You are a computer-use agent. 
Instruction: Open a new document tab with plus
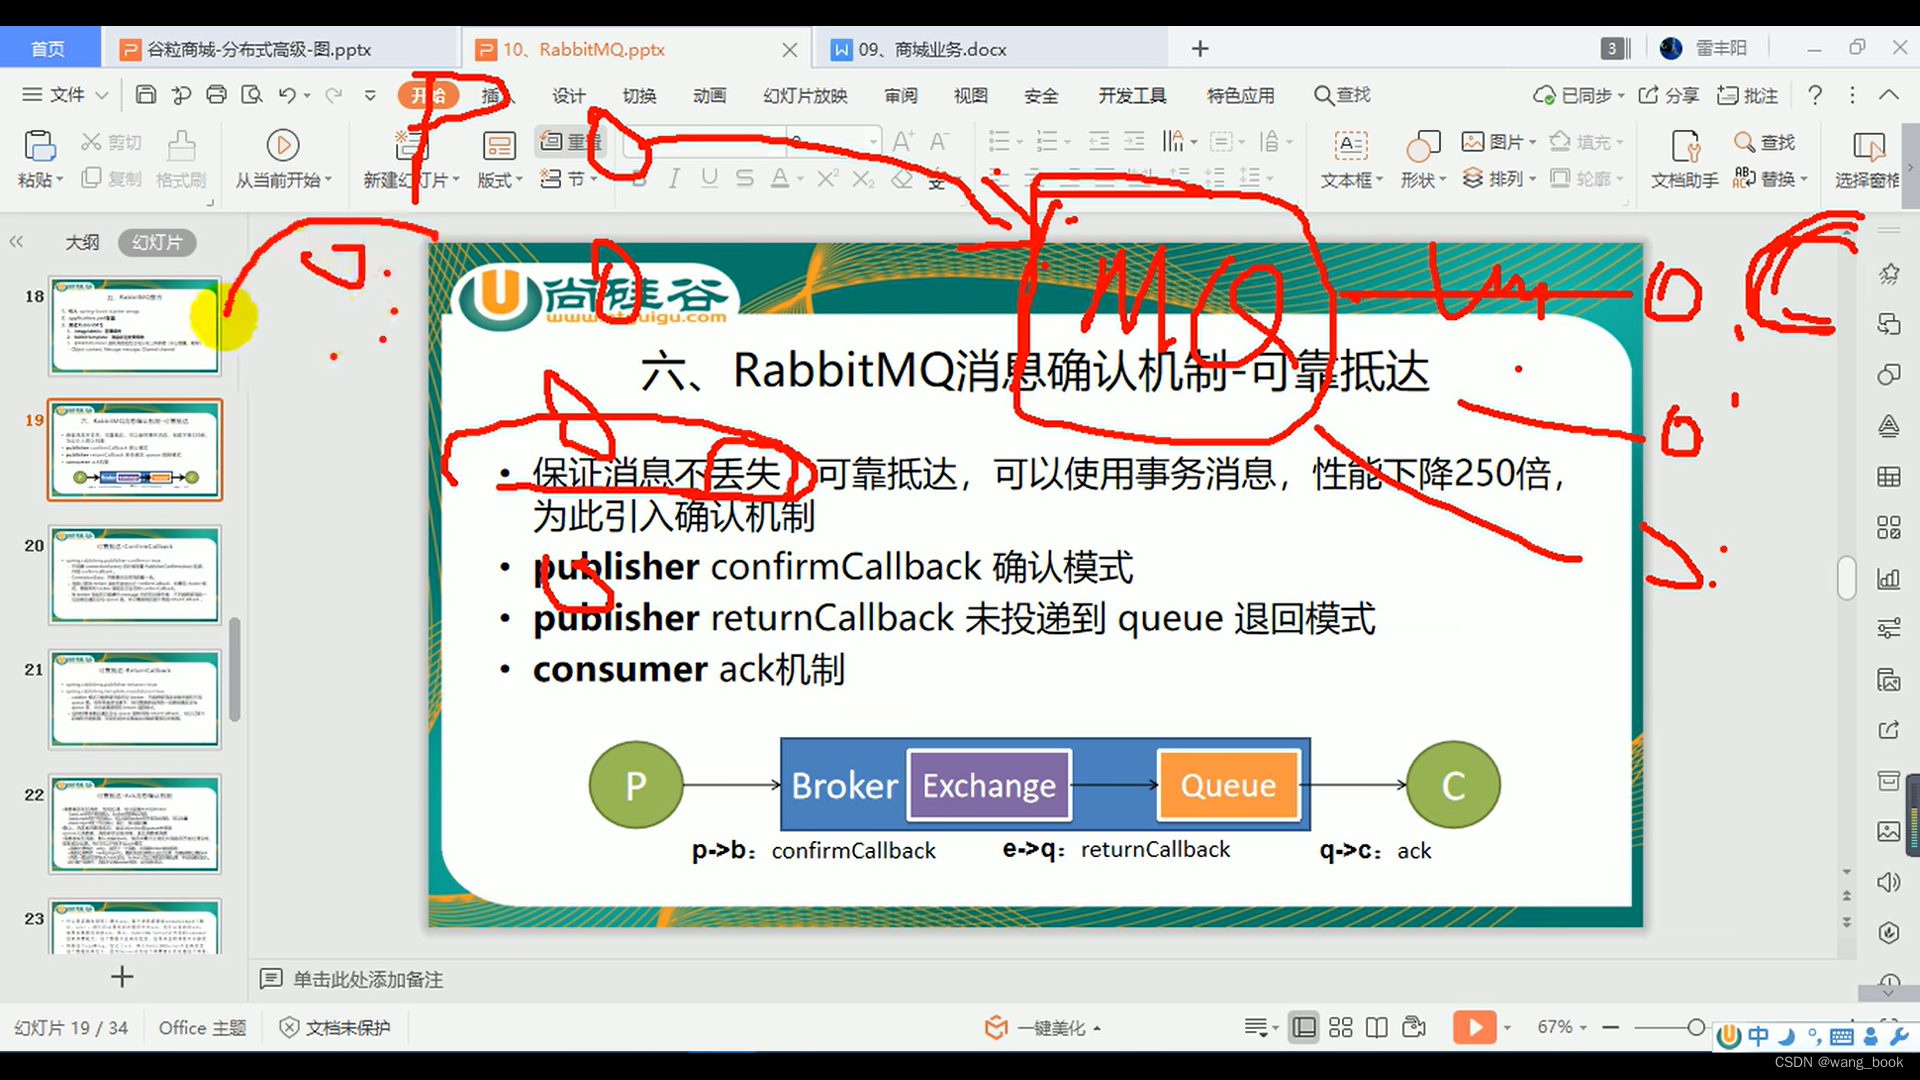(1200, 48)
